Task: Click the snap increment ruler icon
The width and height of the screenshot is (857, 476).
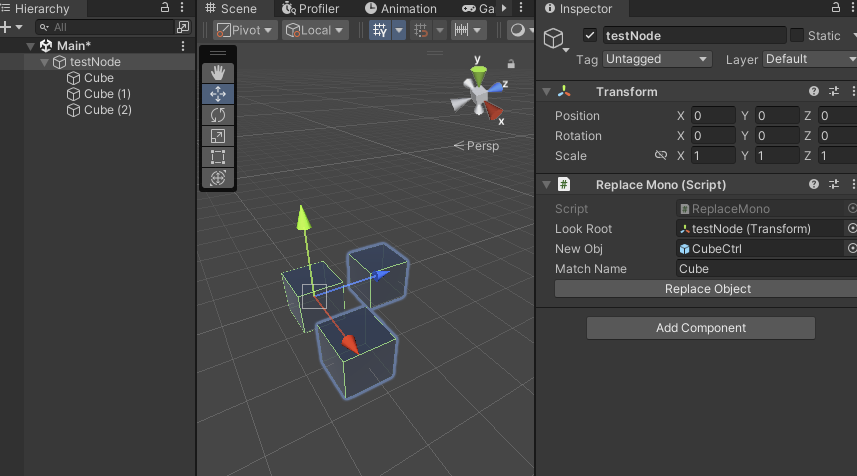Action: [x=461, y=30]
